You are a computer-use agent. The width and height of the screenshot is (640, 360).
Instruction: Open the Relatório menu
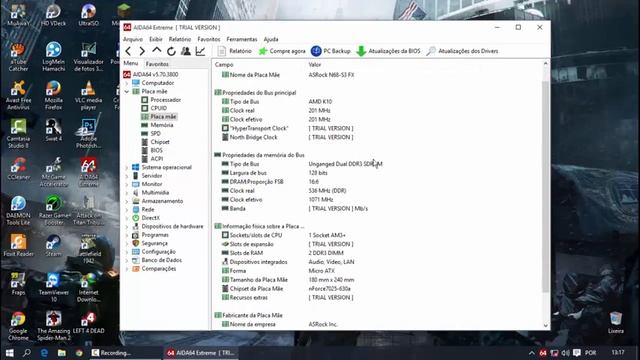(x=180, y=39)
